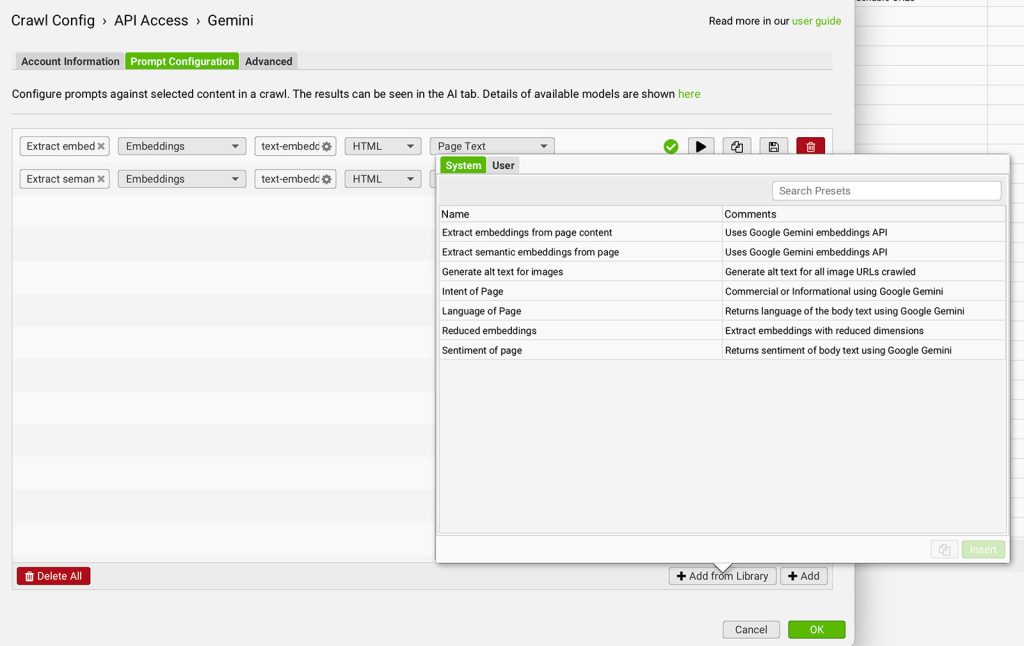1024x646 pixels.
Task: Click Add from Library button
Action: 722,576
